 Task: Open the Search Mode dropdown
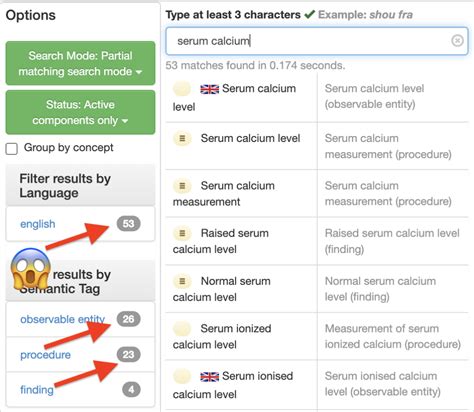(80, 63)
